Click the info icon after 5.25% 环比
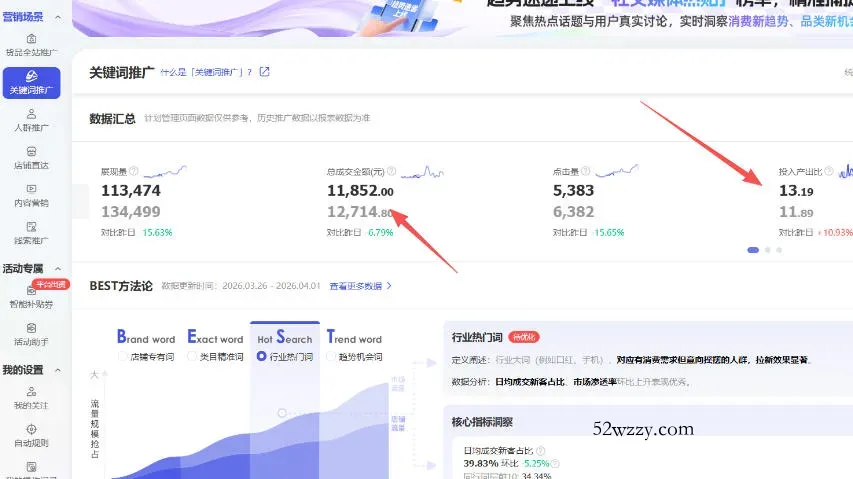 point(555,464)
